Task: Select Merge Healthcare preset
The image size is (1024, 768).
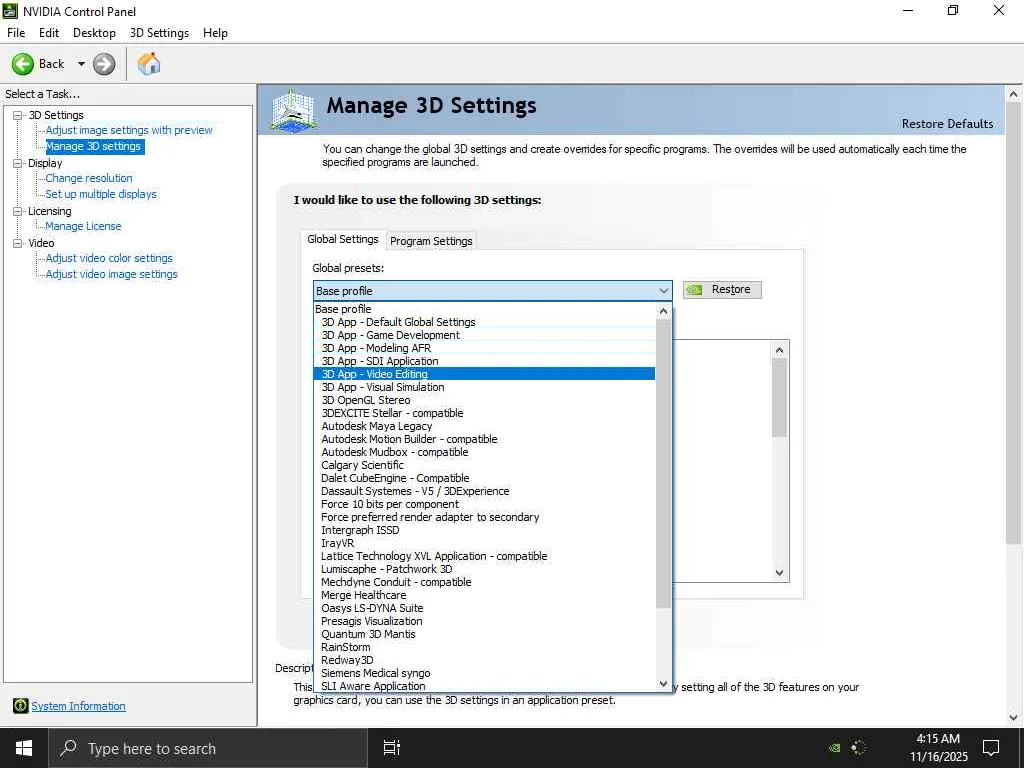Action: (x=484, y=595)
